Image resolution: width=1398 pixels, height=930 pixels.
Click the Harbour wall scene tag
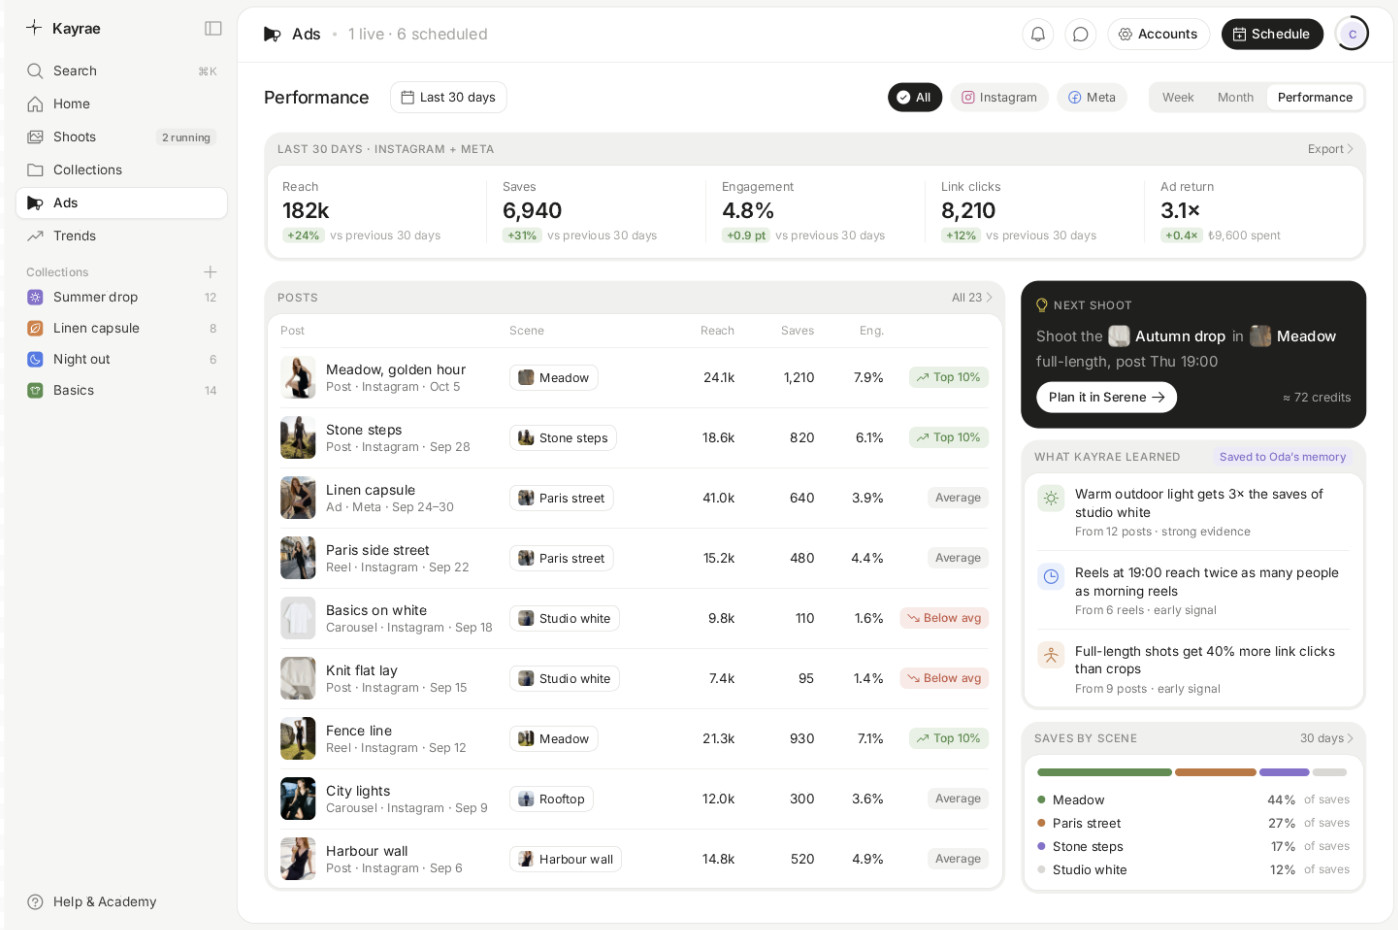pyautogui.click(x=565, y=859)
